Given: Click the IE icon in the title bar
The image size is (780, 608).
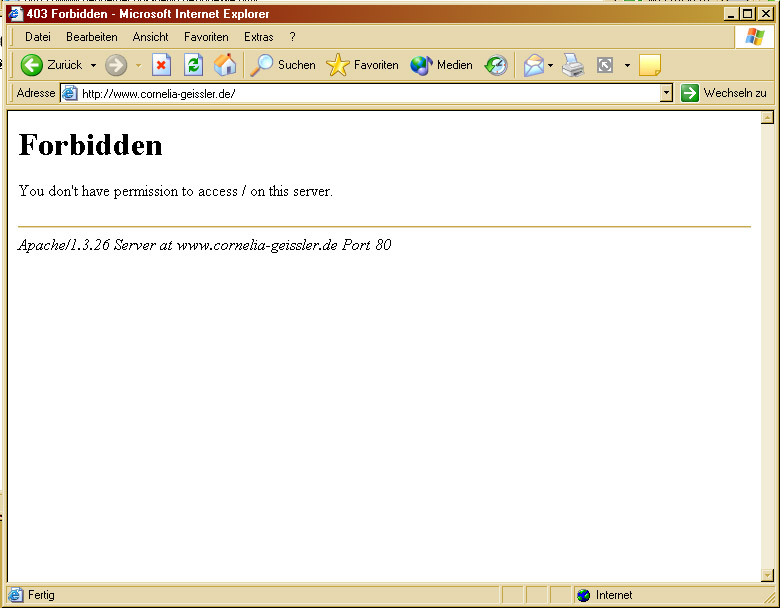Looking at the screenshot, I should click(15, 13).
